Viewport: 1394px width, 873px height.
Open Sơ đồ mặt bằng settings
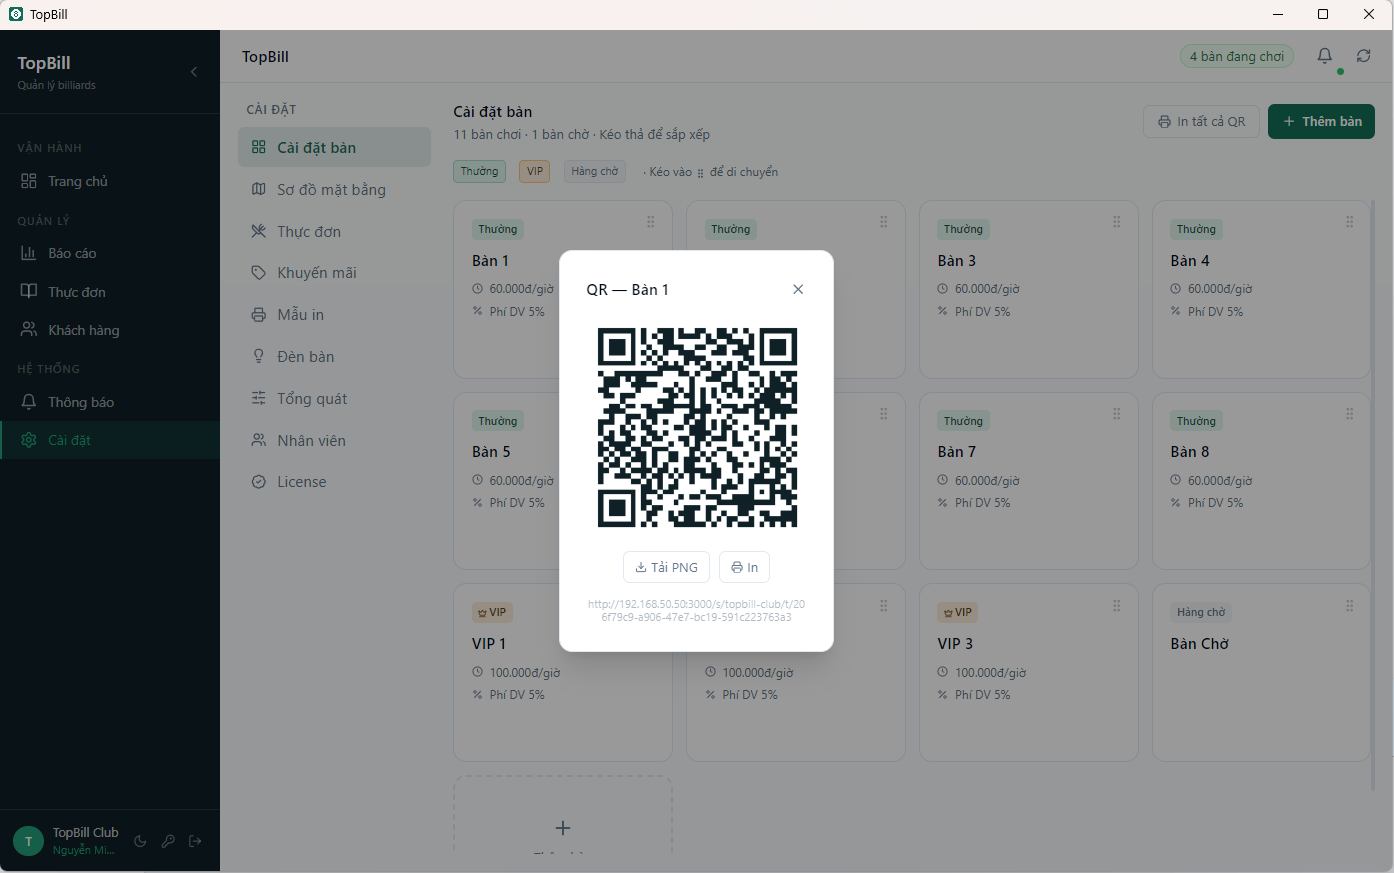pyautogui.click(x=334, y=189)
